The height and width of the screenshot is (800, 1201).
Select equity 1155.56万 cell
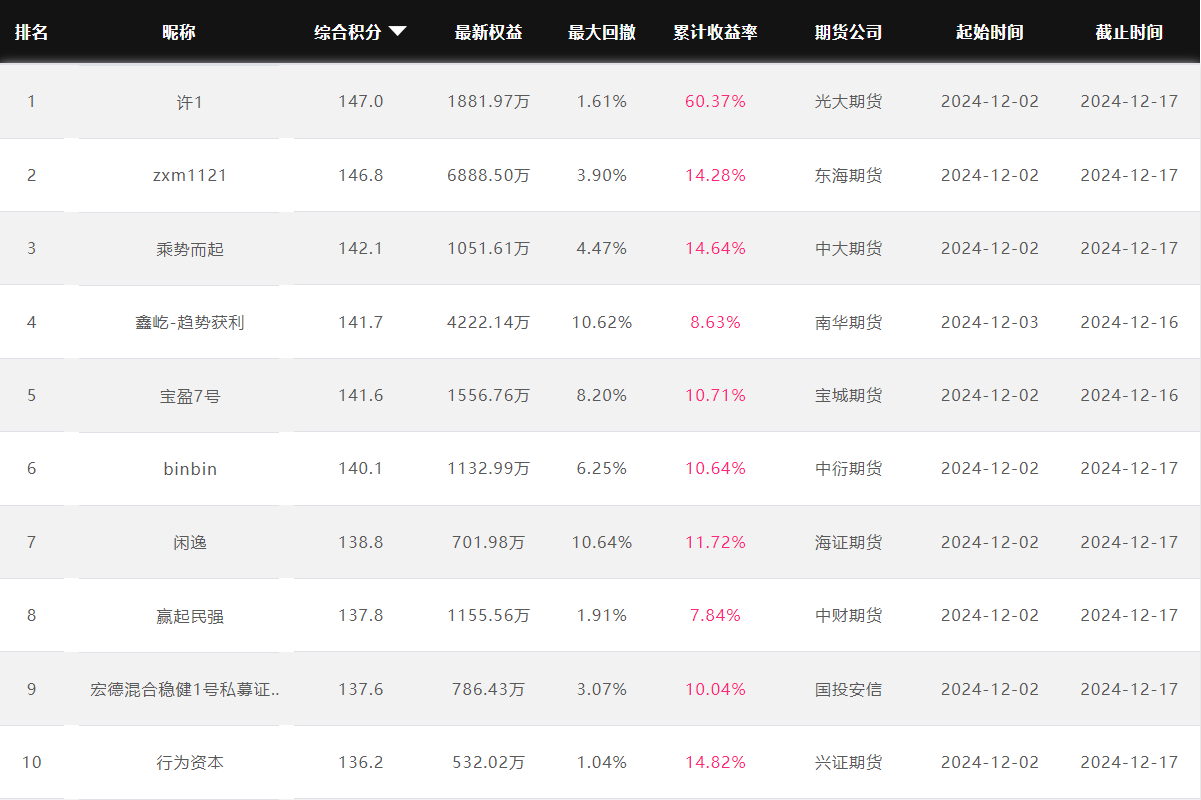tap(488, 616)
